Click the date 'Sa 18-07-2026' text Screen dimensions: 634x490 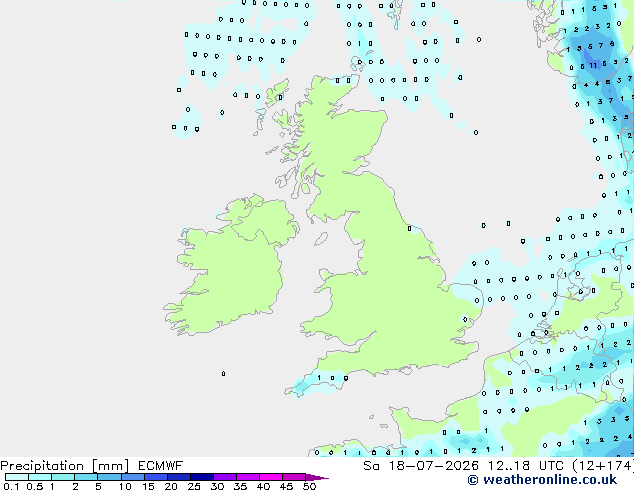(x=421, y=466)
